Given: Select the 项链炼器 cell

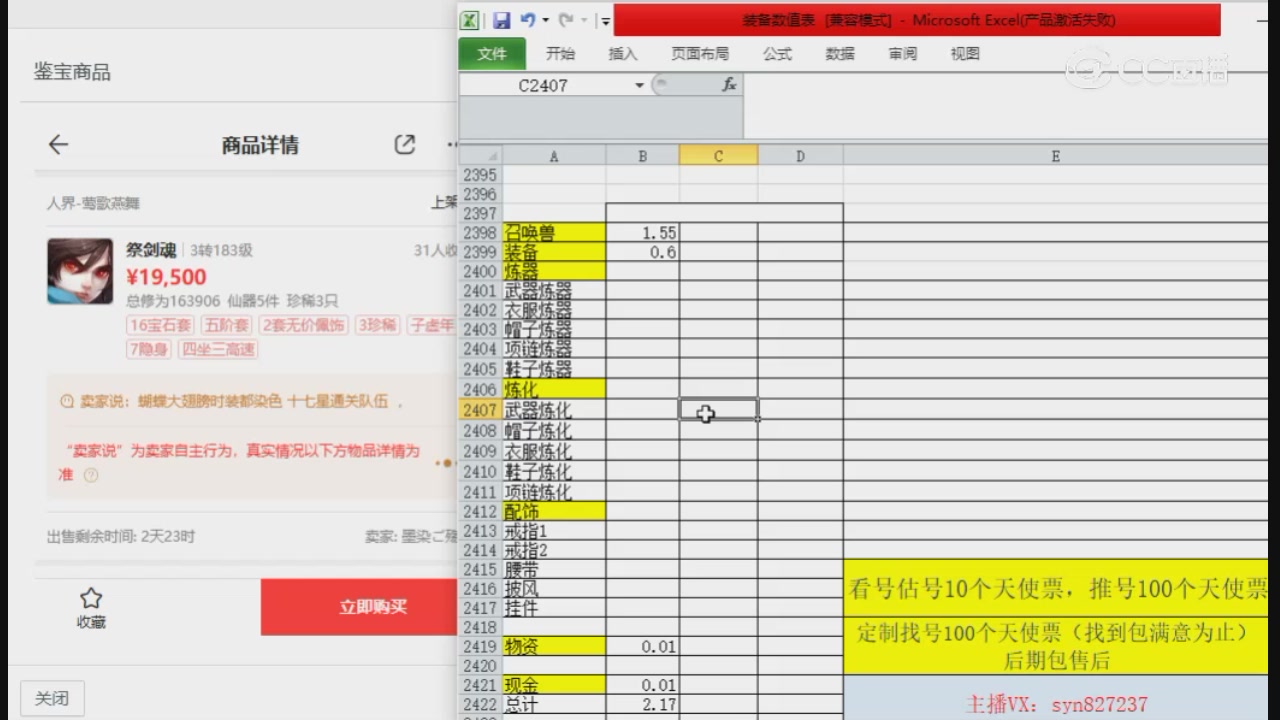Looking at the screenshot, I should click(554, 349).
